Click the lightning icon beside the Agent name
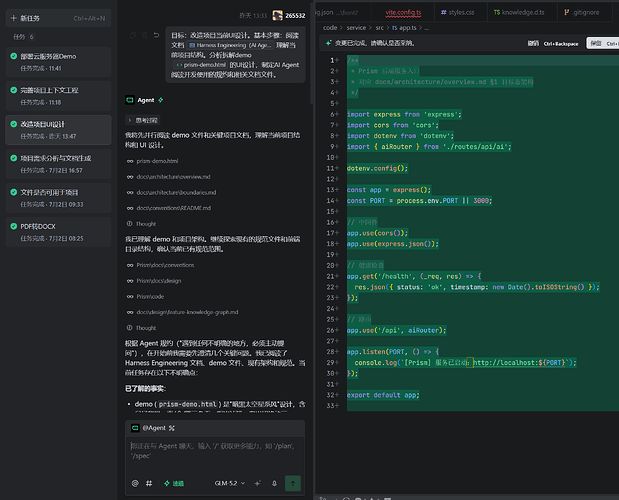This screenshot has height=500, width=619. pos(161,100)
